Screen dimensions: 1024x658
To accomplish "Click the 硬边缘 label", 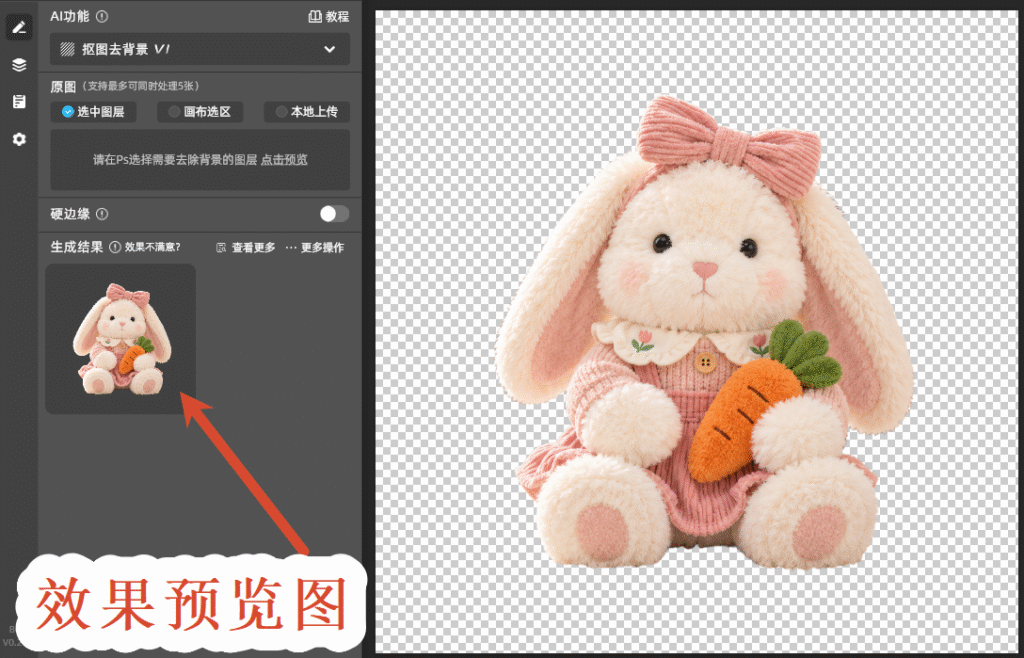I will (70, 214).
